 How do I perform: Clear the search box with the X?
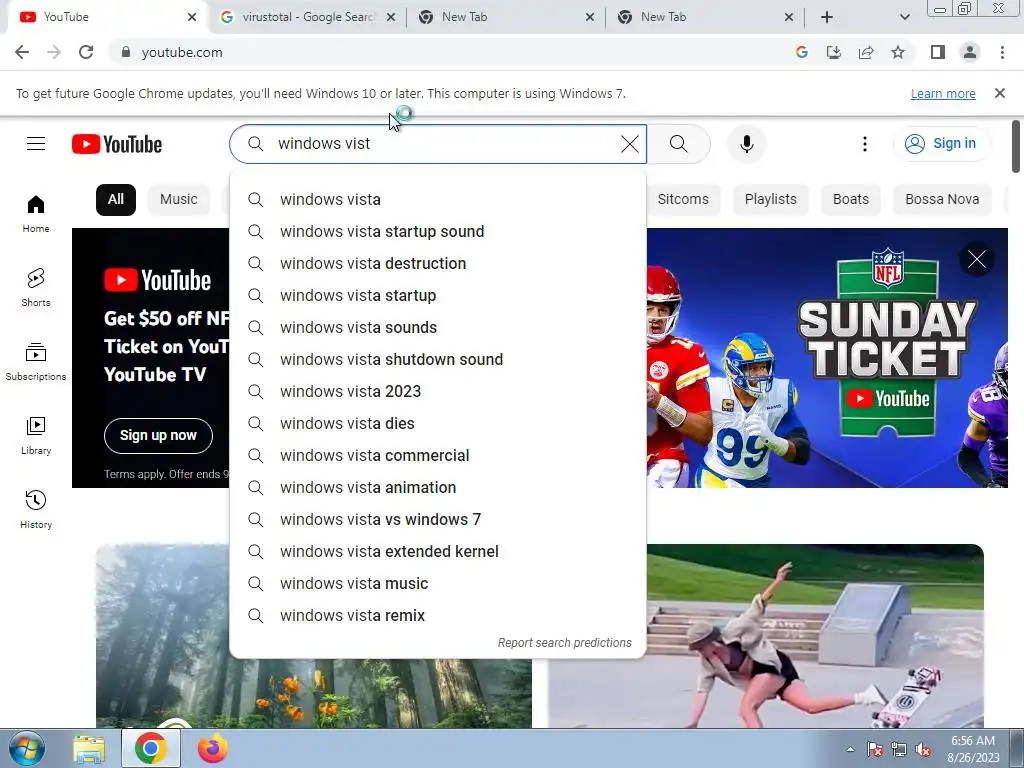click(x=630, y=144)
